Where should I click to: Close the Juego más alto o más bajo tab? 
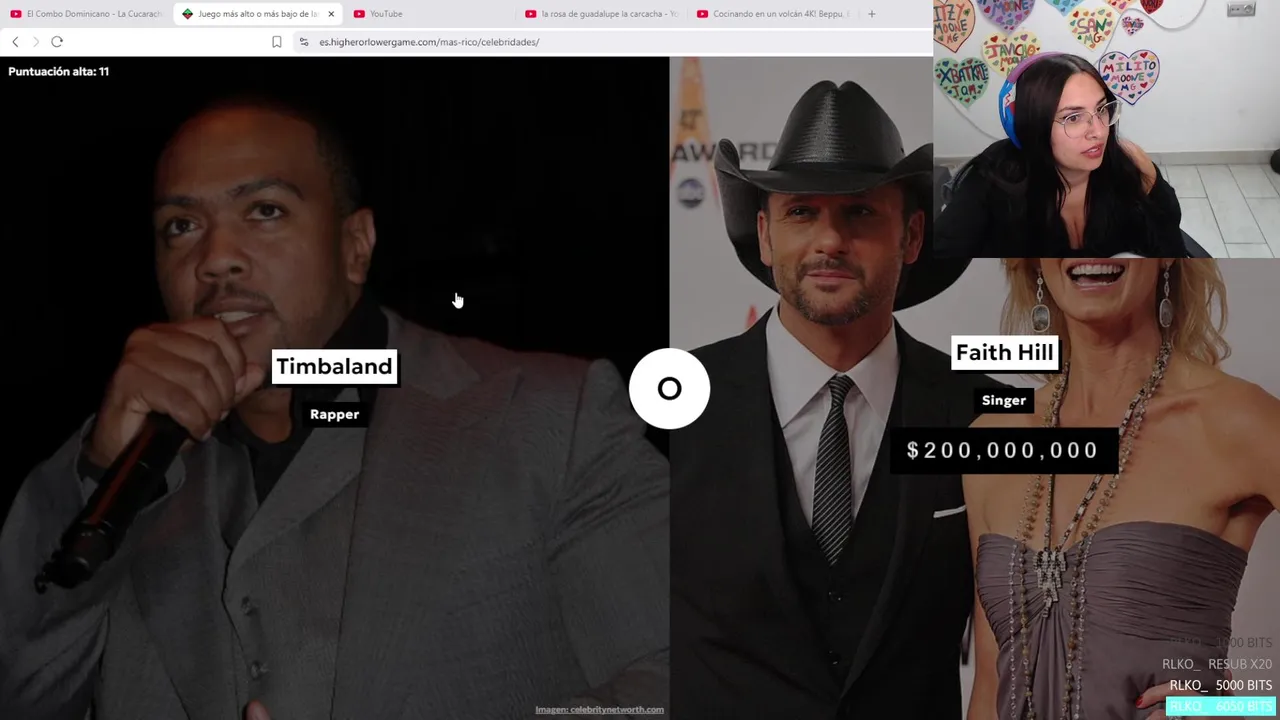point(331,14)
